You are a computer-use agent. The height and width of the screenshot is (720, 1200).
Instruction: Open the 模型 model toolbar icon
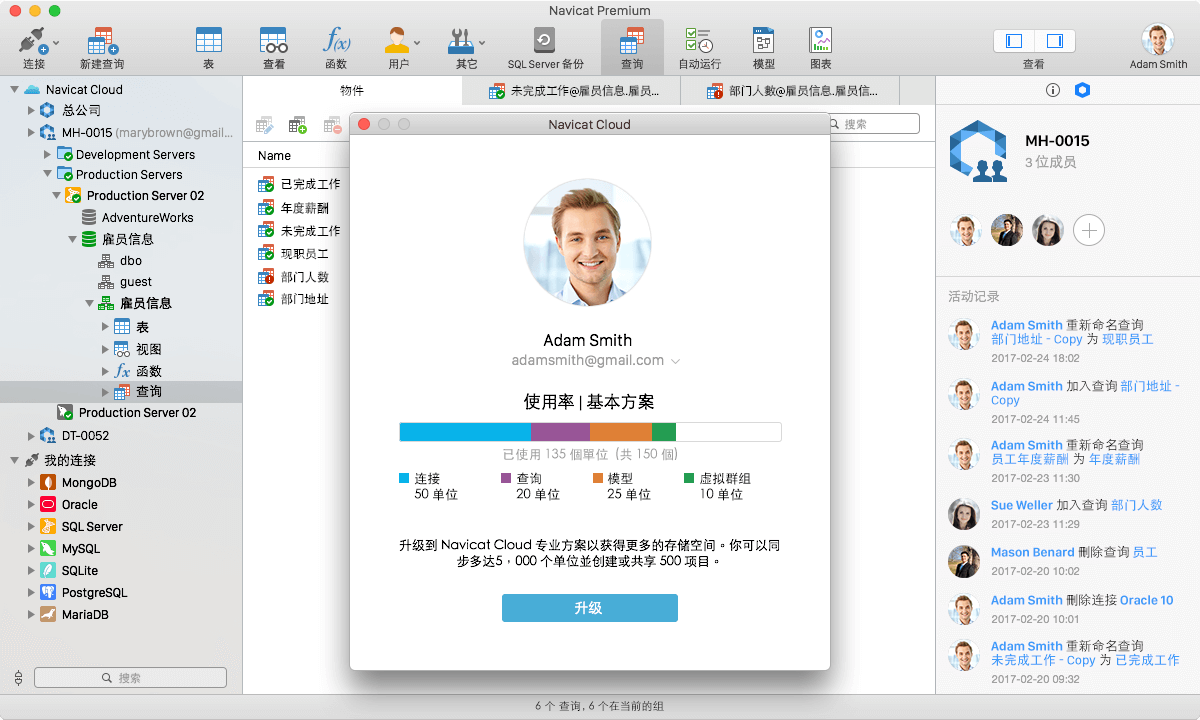pyautogui.click(x=764, y=40)
